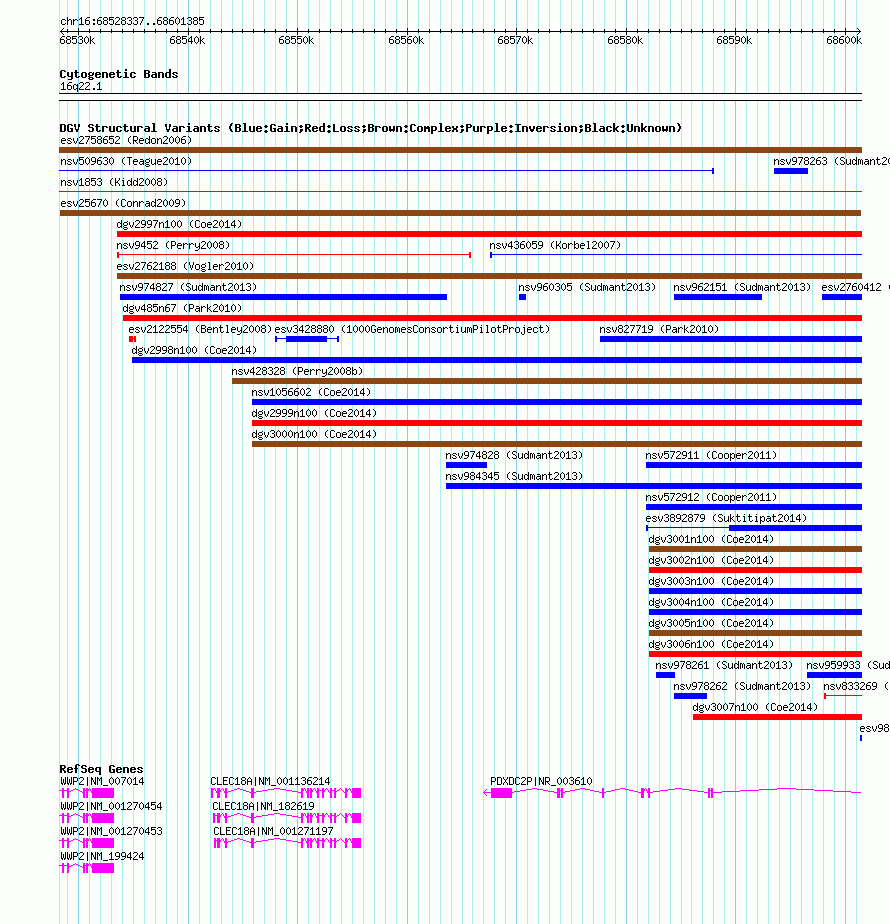Click the nsv428328 (Perry2008b) label
The width and height of the screenshot is (890, 924).
pos(297,371)
